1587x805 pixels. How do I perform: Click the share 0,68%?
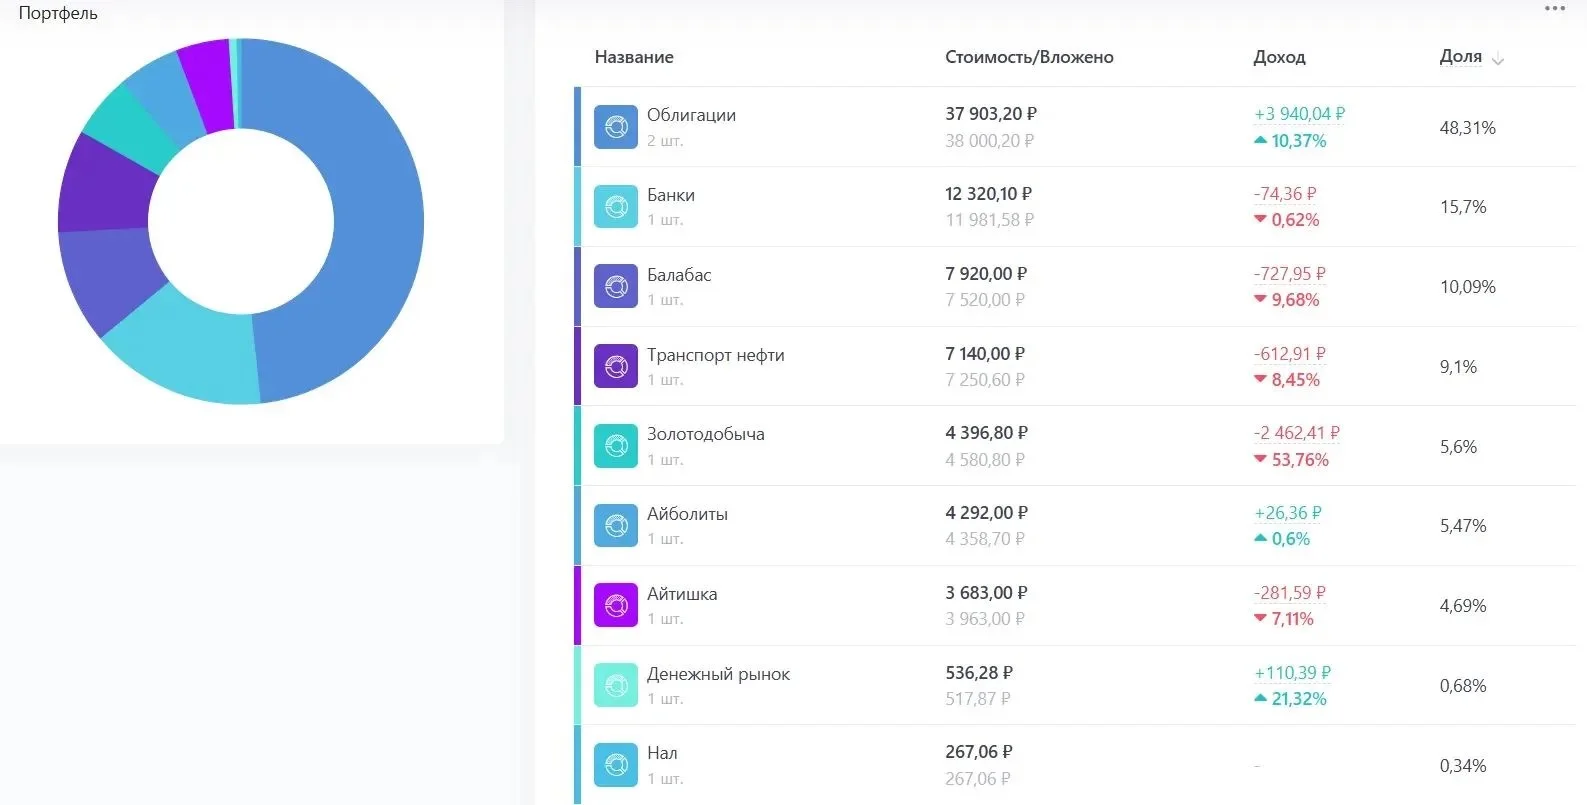click(x=1463, y=686)
